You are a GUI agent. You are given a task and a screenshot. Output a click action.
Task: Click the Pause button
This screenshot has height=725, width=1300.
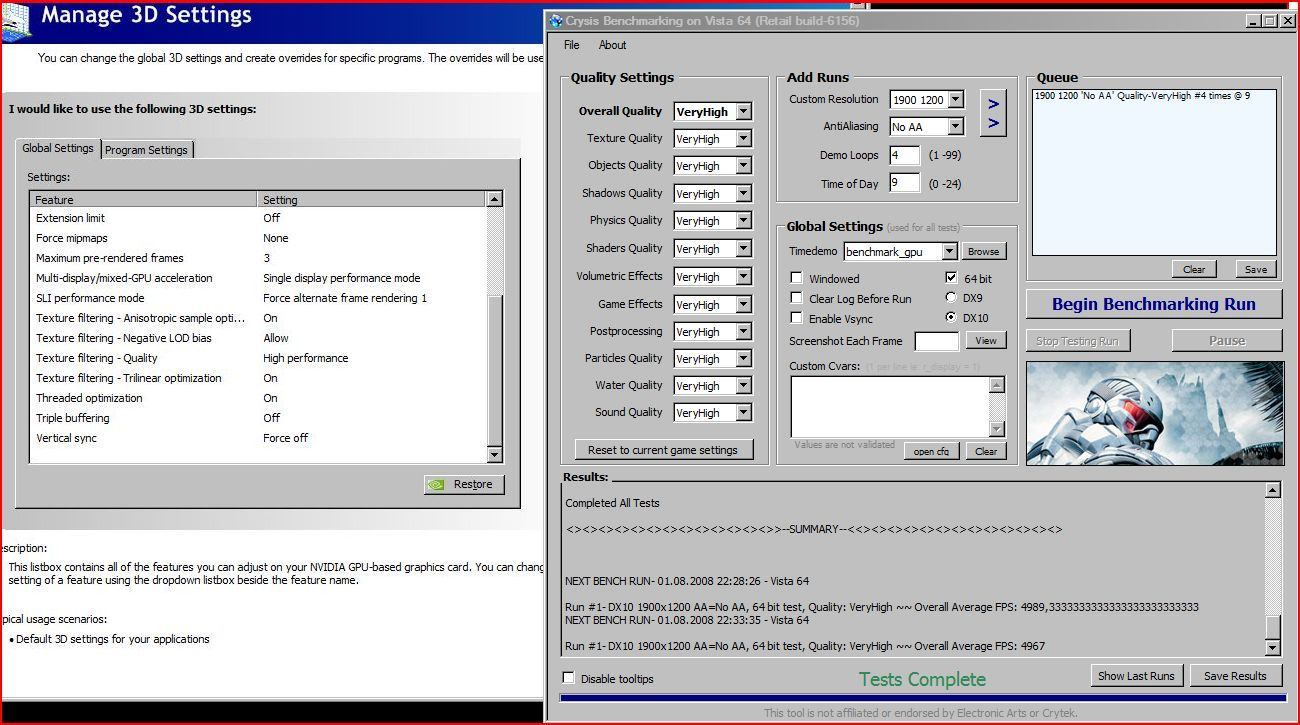(x=1227, y=341)
